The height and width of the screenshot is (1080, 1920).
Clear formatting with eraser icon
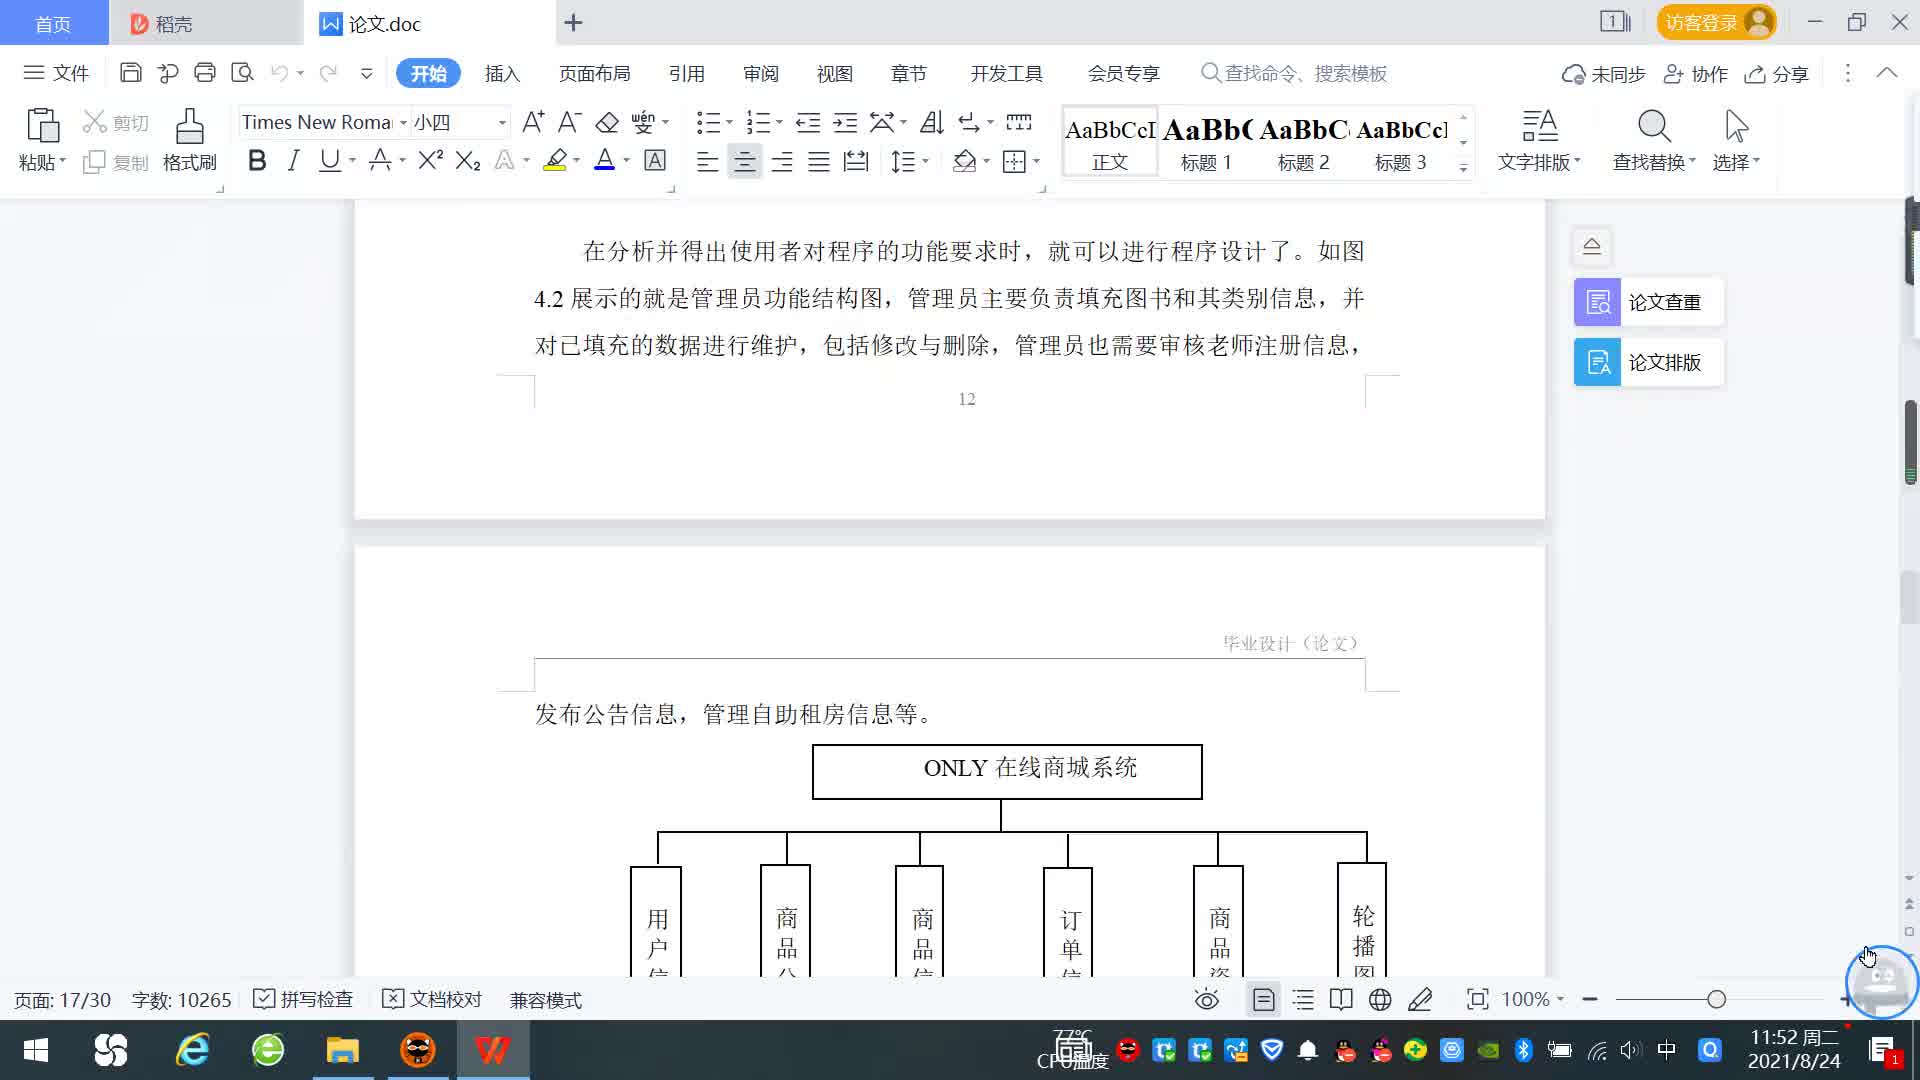[x=607, y=122]
